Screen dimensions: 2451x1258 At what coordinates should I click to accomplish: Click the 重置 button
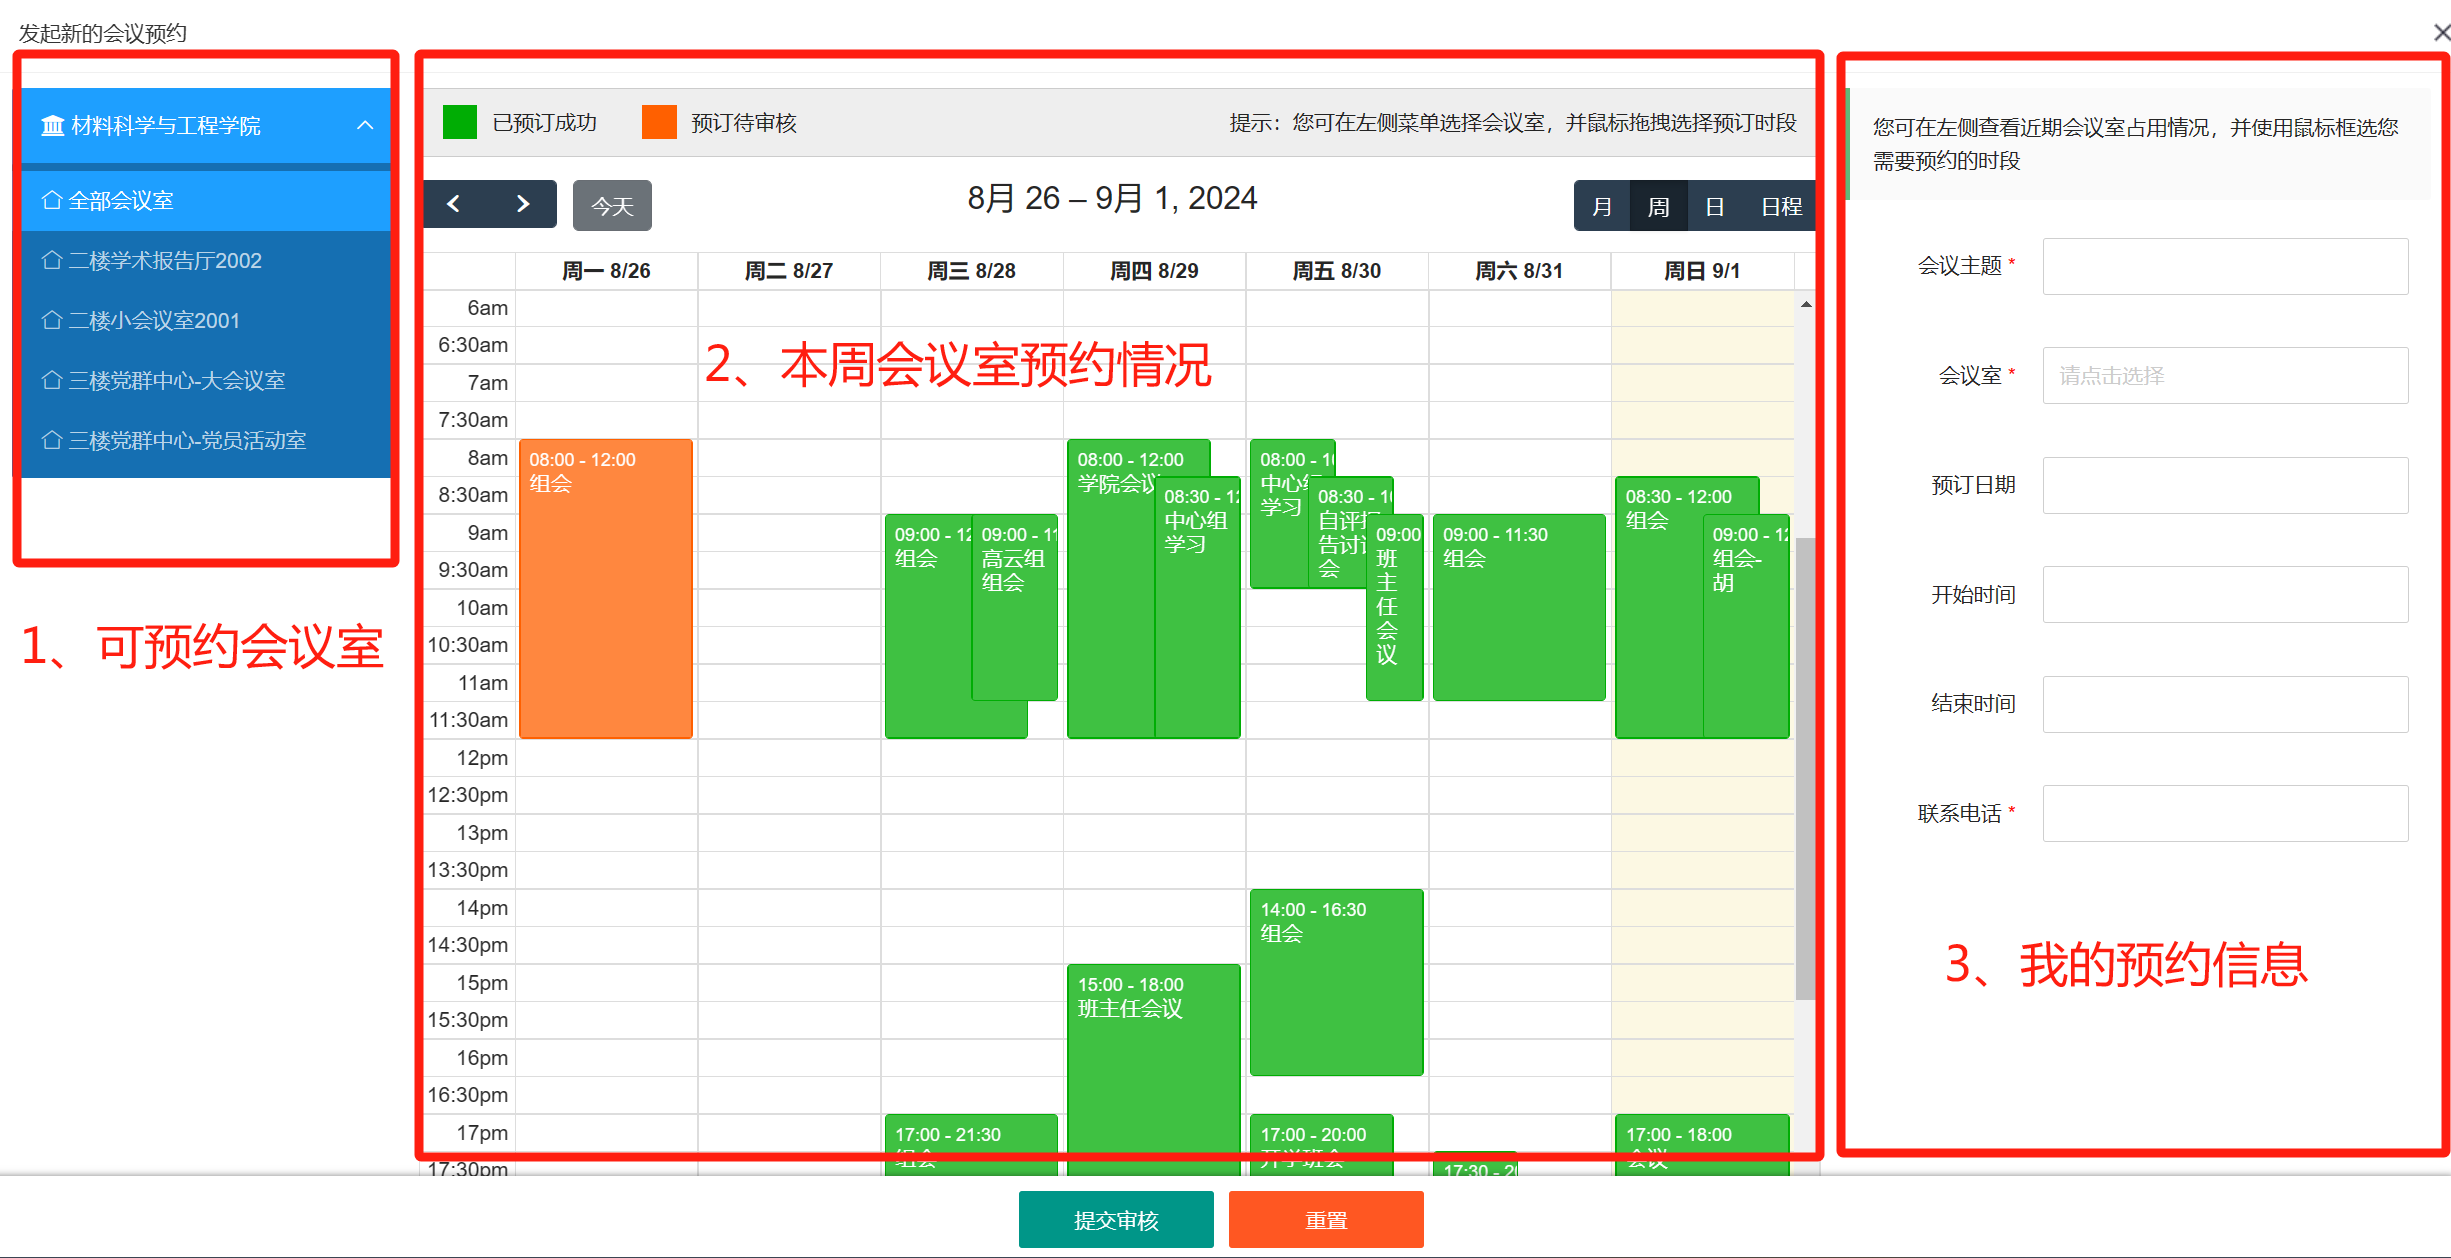1326,1220
